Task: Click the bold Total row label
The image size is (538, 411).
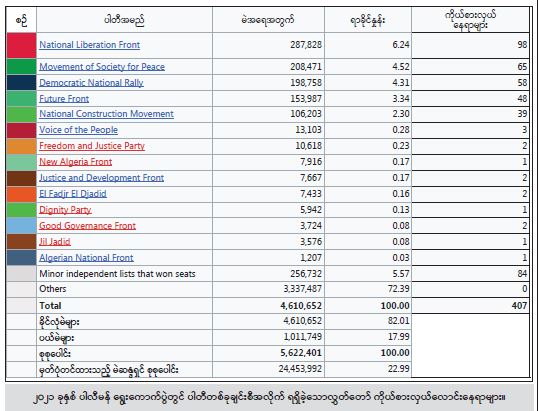Action: click(x=50, y=306)
